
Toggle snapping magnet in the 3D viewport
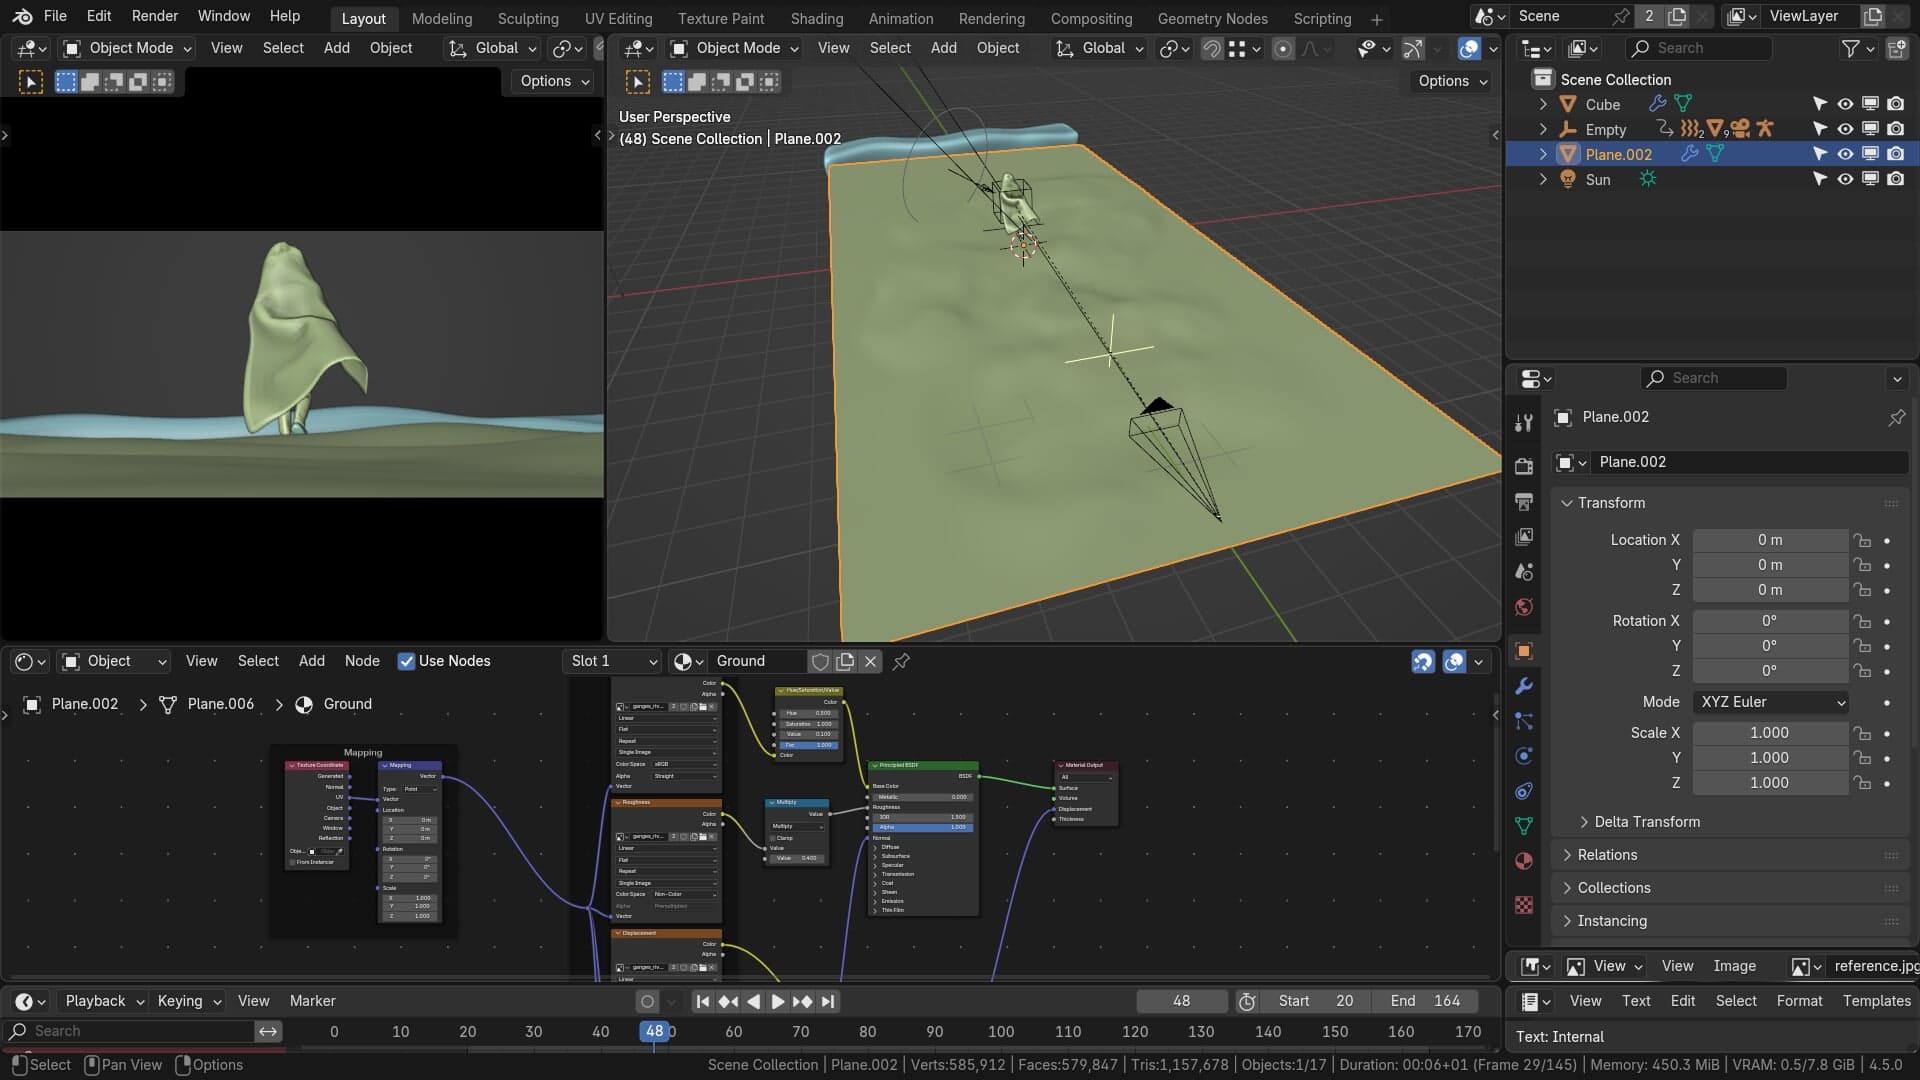(x=1211, y=48)
